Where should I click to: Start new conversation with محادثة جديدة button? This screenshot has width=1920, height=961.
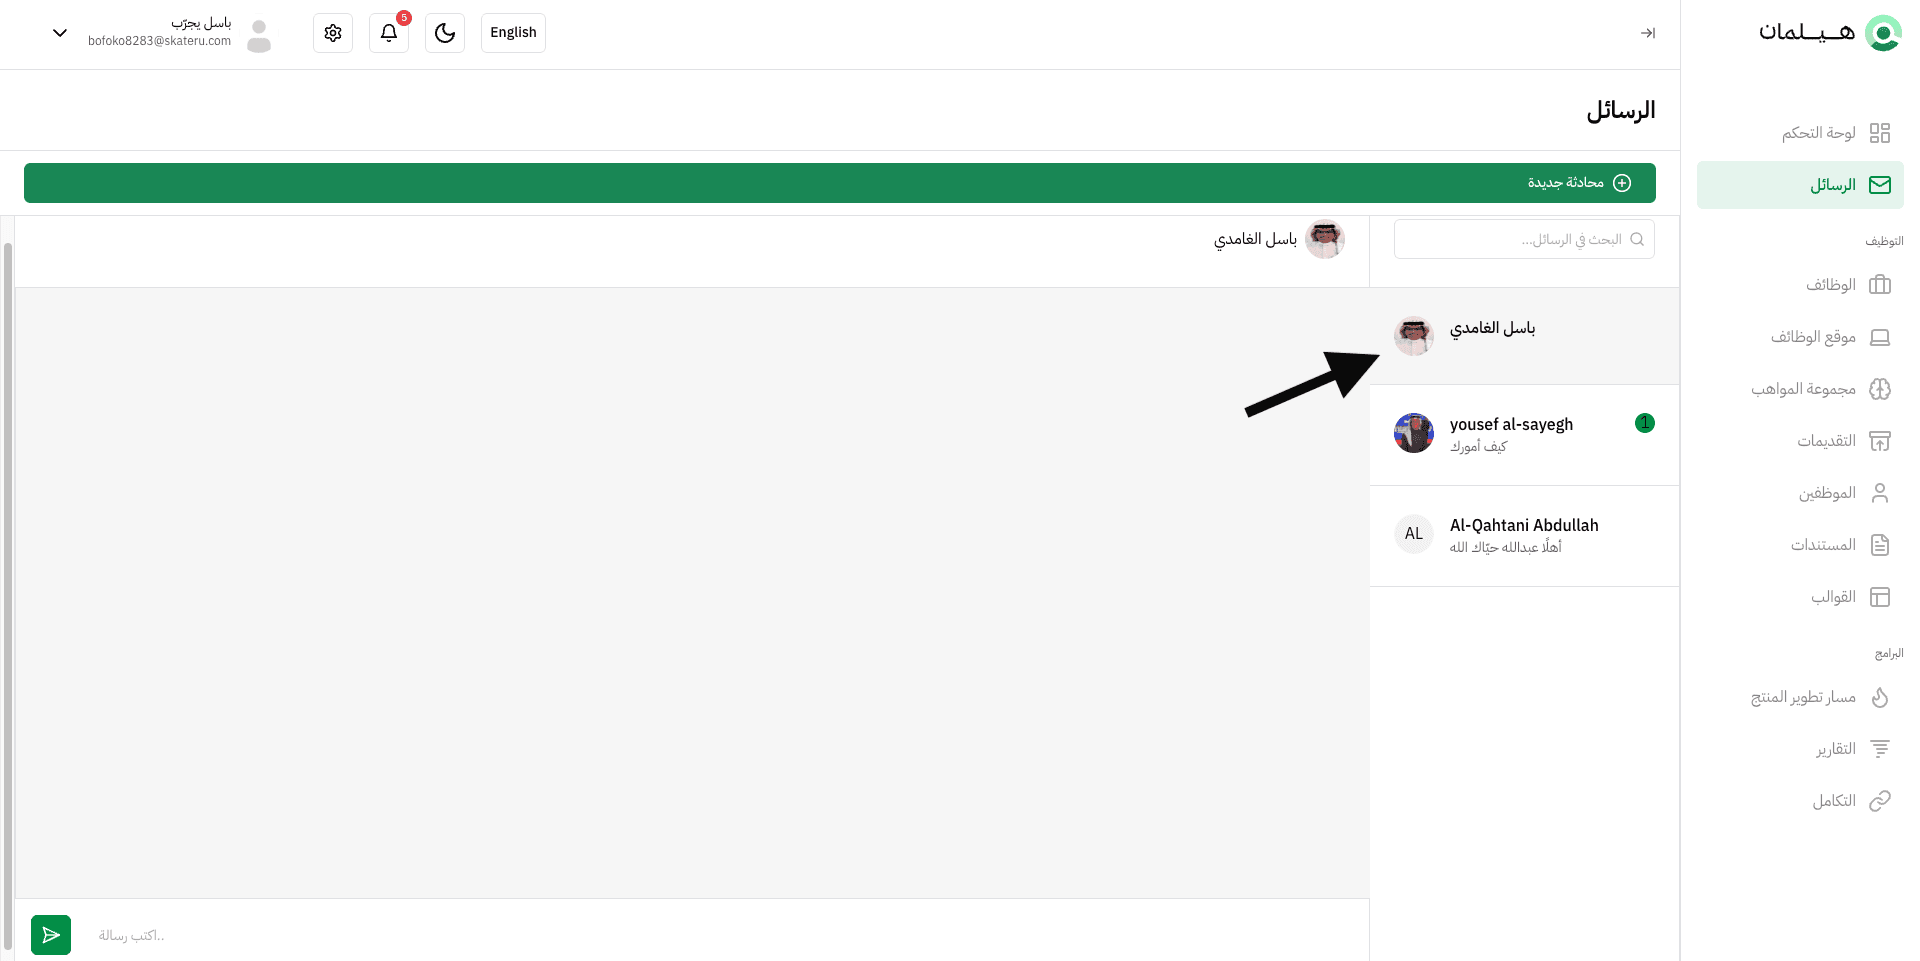(x=840, y=183)
